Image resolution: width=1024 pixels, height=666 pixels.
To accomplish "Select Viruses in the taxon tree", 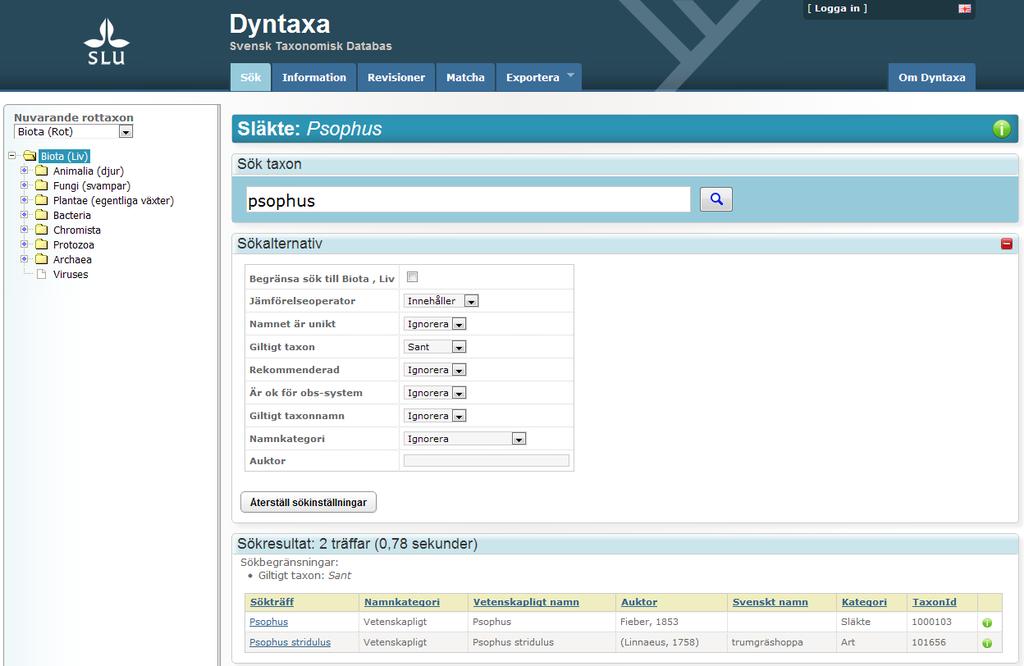I will 71,274.
